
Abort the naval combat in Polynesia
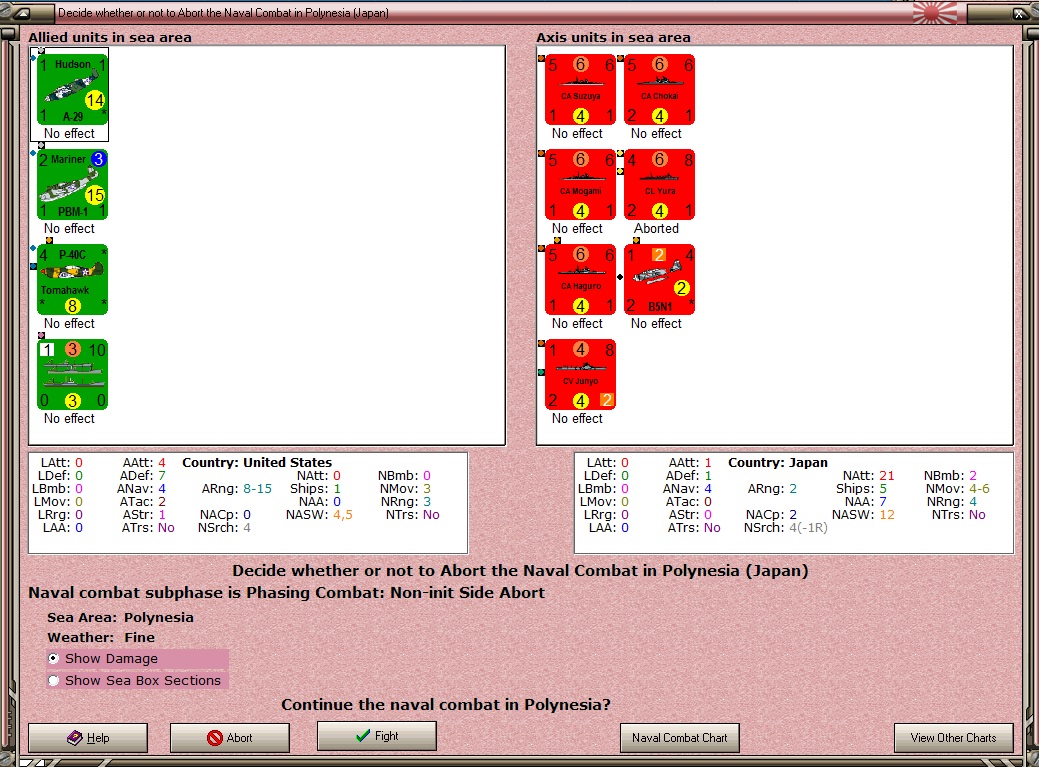click(230, 738)
